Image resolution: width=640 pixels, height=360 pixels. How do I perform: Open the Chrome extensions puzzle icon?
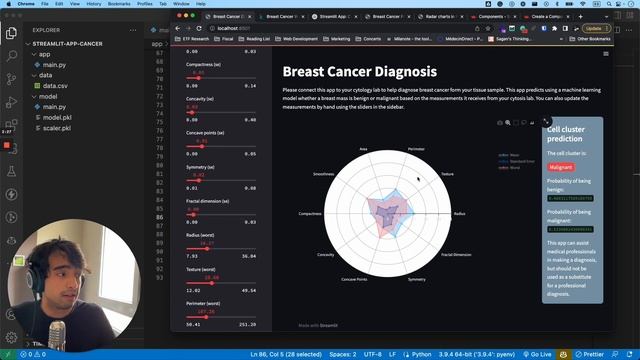click(x=554, y=29)
